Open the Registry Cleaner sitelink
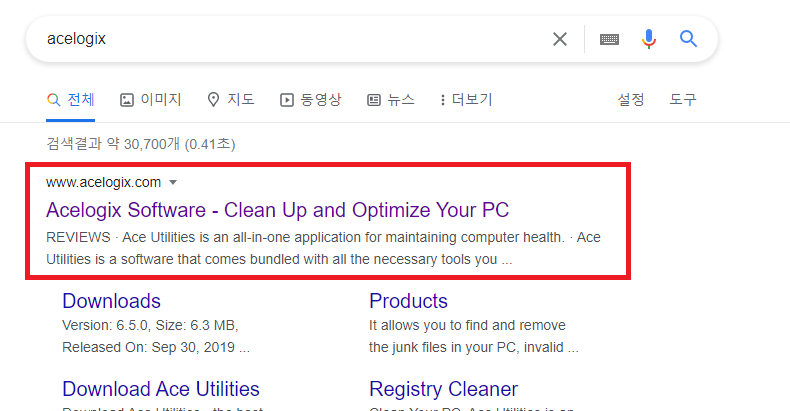790x411 pixels. pyautogui.click(x=443, y=389)
